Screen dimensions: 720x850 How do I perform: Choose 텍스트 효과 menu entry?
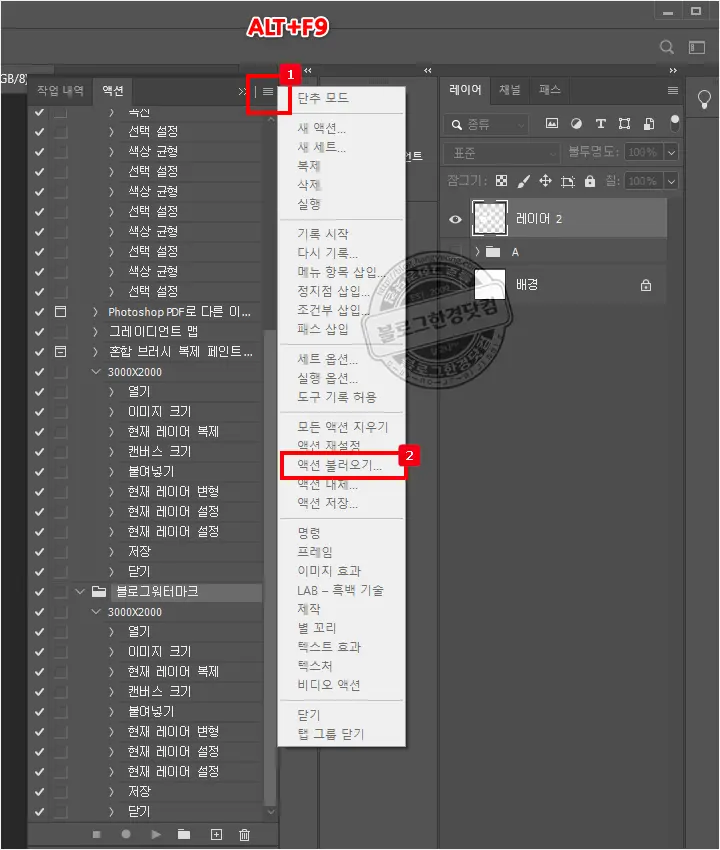329,647
